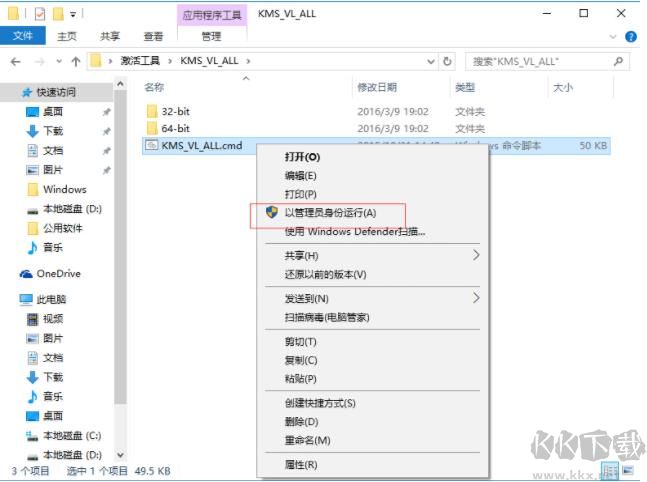647x482 pixels.
Task: Expand address bar history dropdown
Action: 431,61
